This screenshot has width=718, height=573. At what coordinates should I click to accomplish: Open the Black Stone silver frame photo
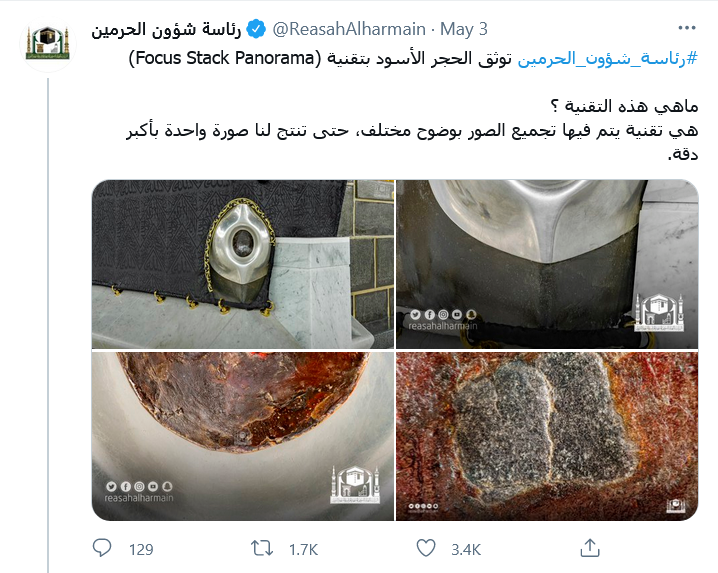pyautogui.click(x=243, y=264)
